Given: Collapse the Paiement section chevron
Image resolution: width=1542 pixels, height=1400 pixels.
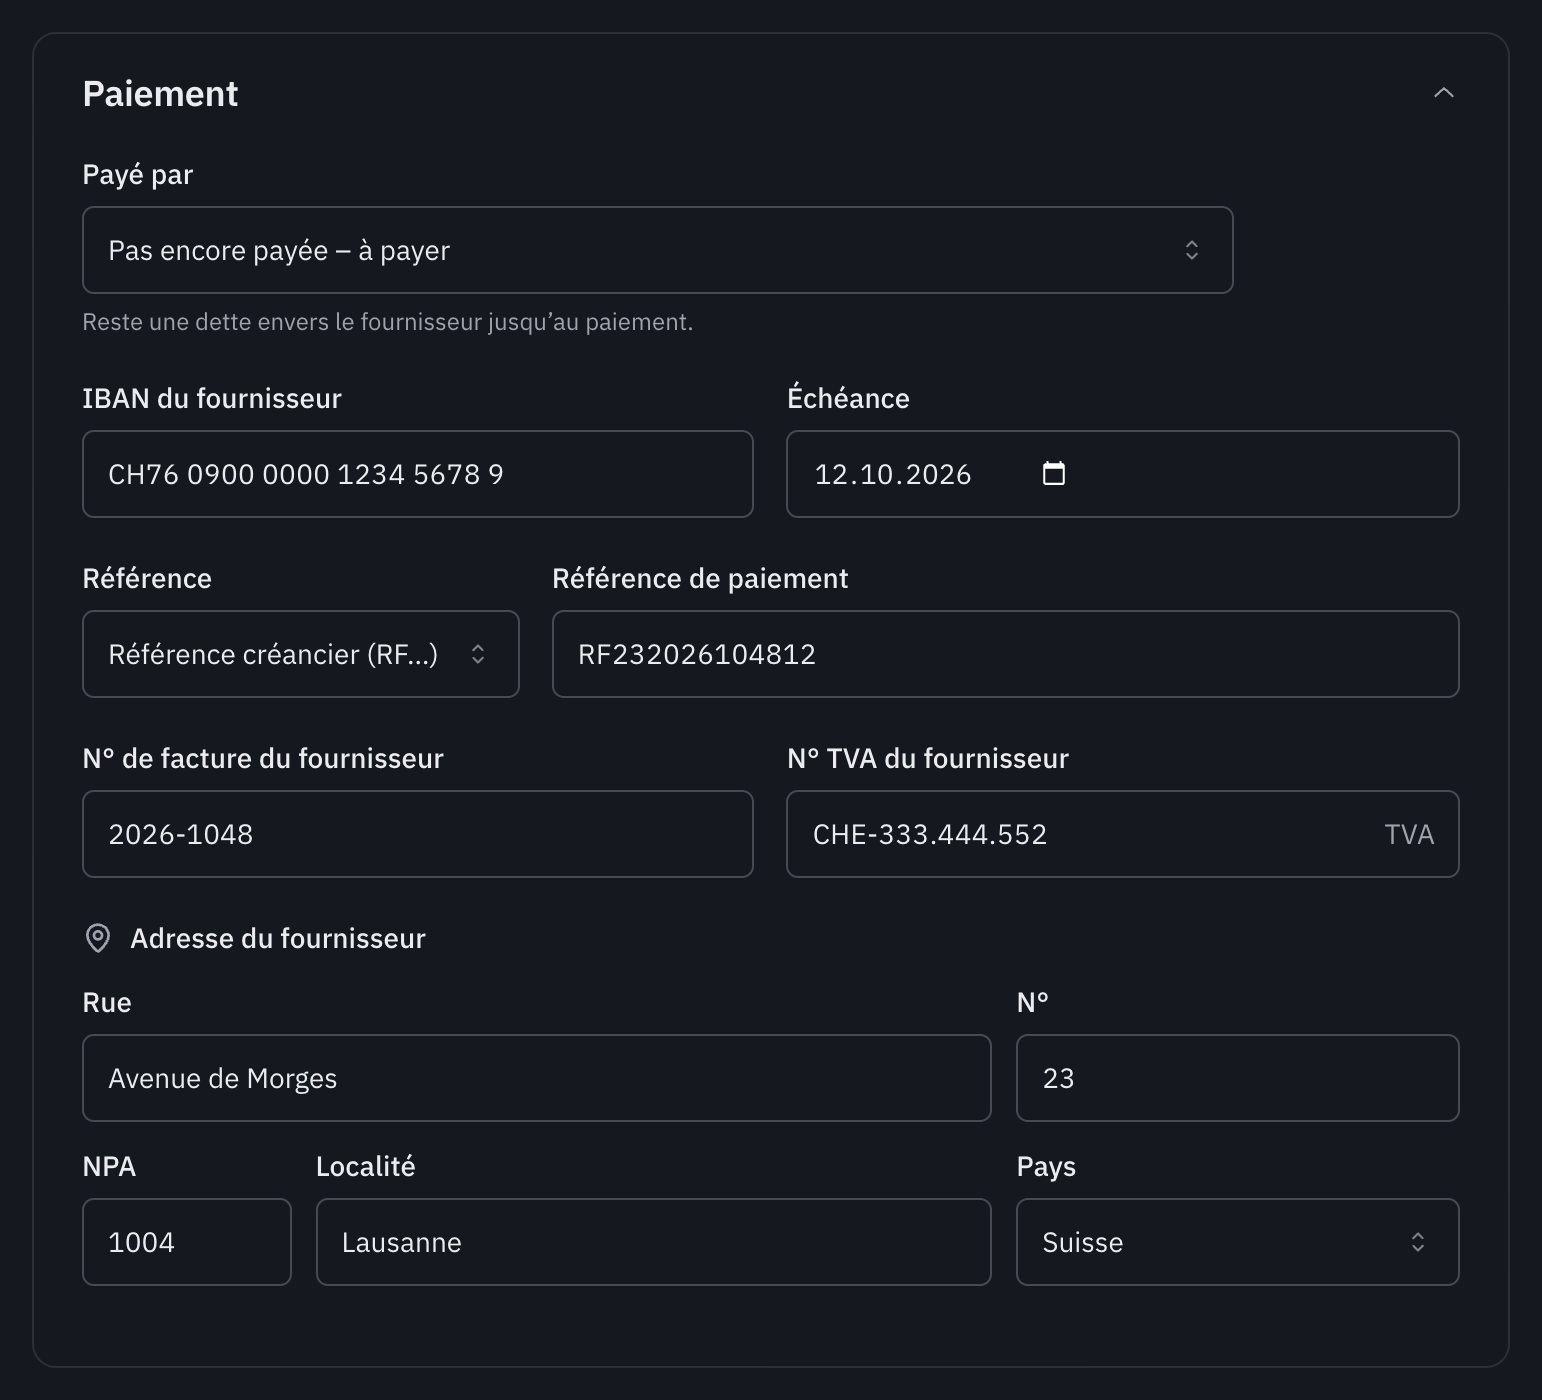Looking at the screenshot, I should click(1443, 93).
